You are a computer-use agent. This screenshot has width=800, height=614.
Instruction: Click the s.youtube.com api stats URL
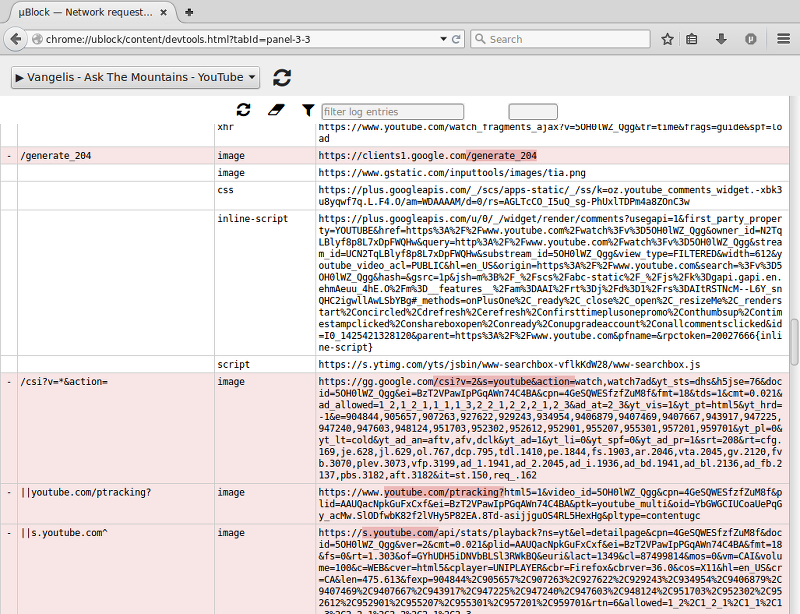click(550, 572)
